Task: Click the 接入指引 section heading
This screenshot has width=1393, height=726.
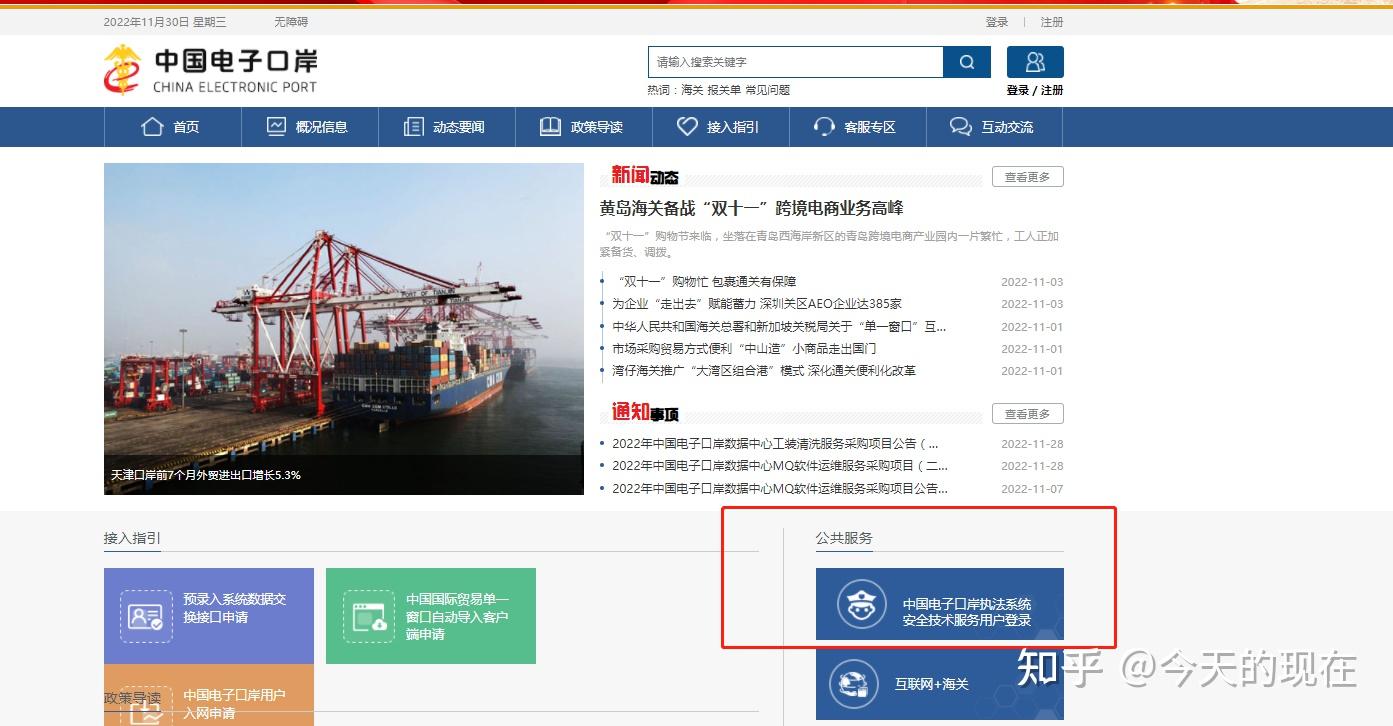Action: (x=132, y=538)
